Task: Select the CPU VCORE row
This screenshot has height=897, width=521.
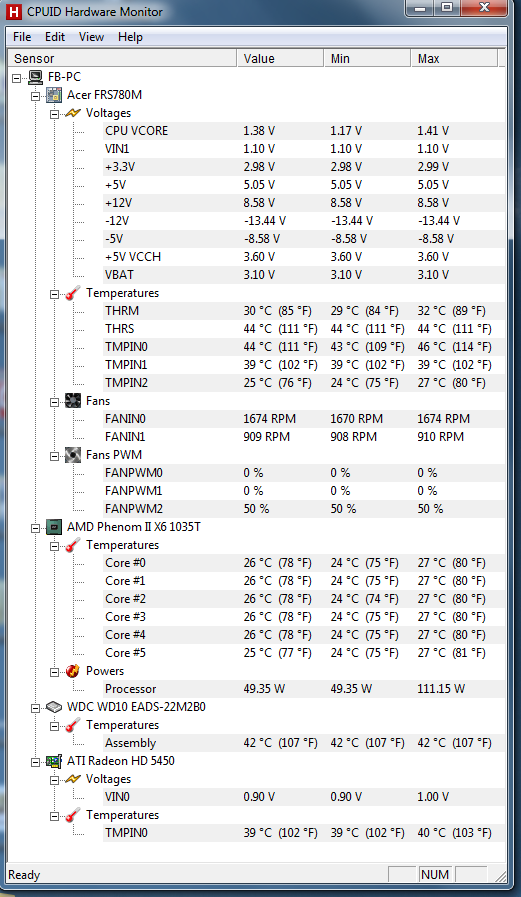Action: [304, 131]
